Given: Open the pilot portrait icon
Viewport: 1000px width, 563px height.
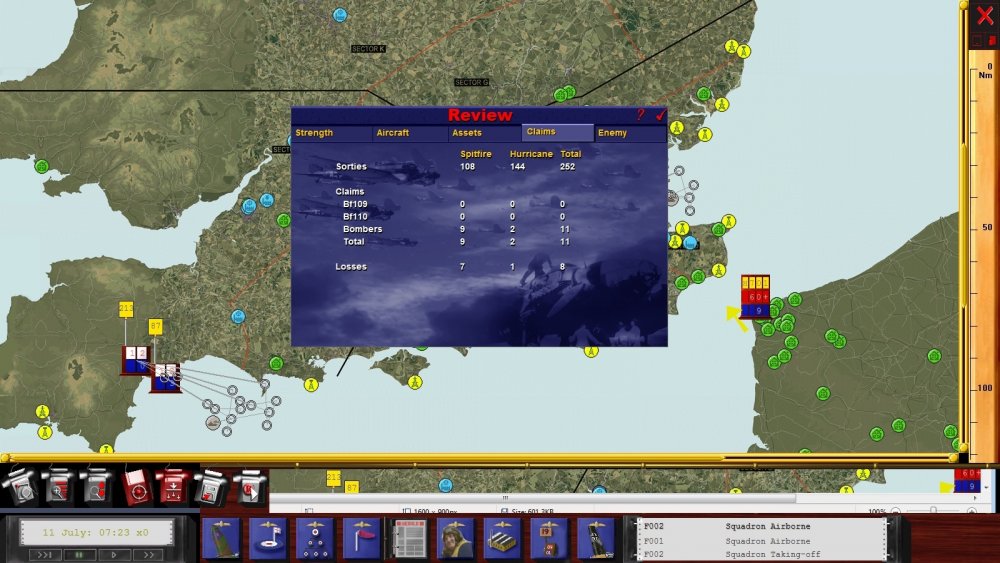Looking at the screenshot, I should coord(455,538).
